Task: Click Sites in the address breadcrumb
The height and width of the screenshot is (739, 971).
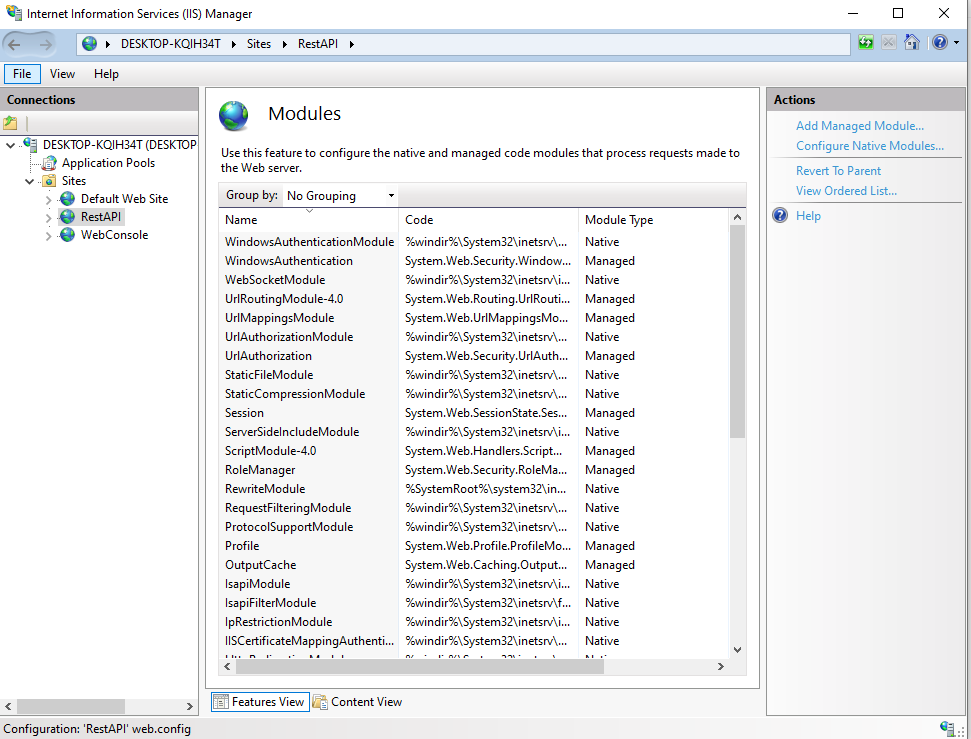Action: [259, 44]
